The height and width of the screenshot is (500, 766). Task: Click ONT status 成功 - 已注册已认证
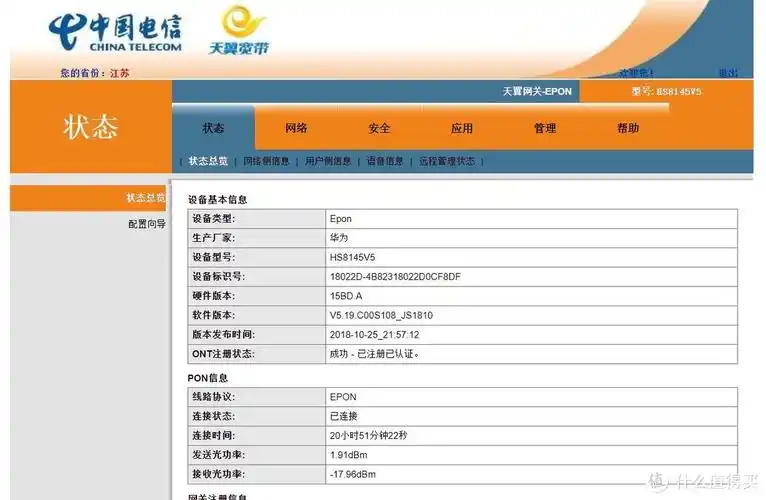pos(374,354)
